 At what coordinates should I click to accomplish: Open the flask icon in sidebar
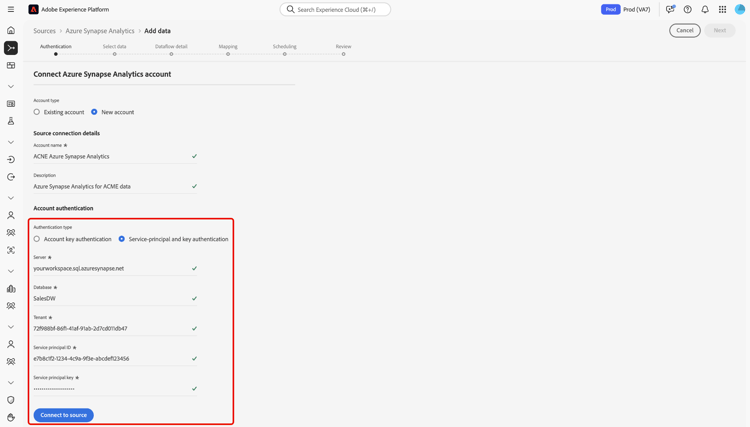(x=11, y=121)
